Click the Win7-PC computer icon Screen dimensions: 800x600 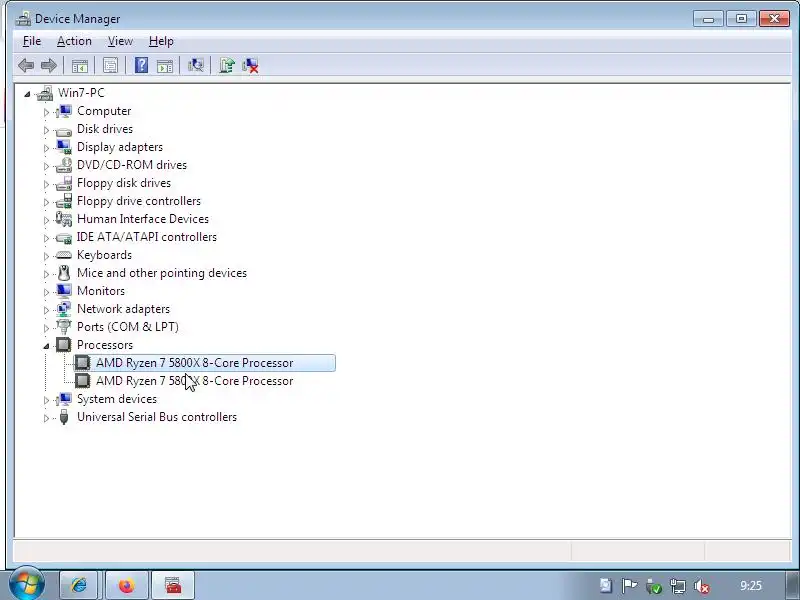click(x=45, y=93)
